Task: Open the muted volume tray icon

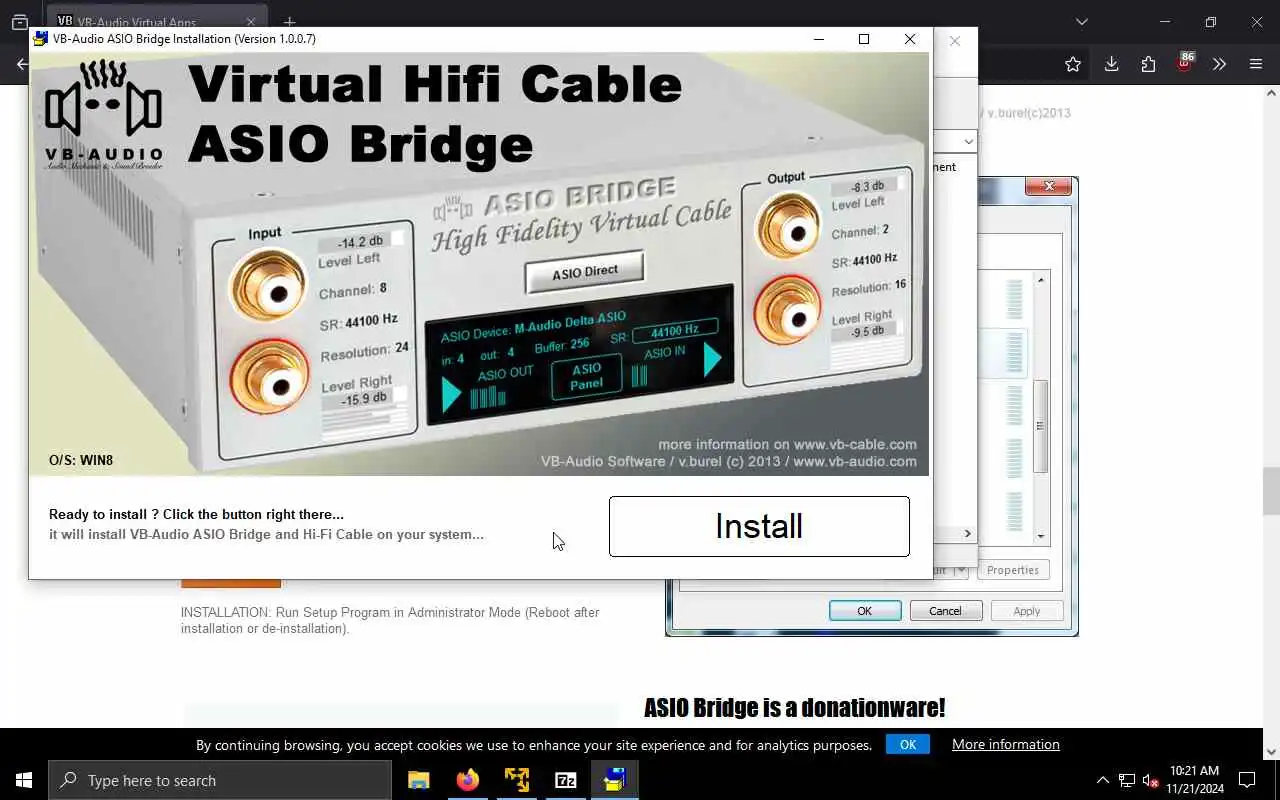Action: click(1150, 780)
